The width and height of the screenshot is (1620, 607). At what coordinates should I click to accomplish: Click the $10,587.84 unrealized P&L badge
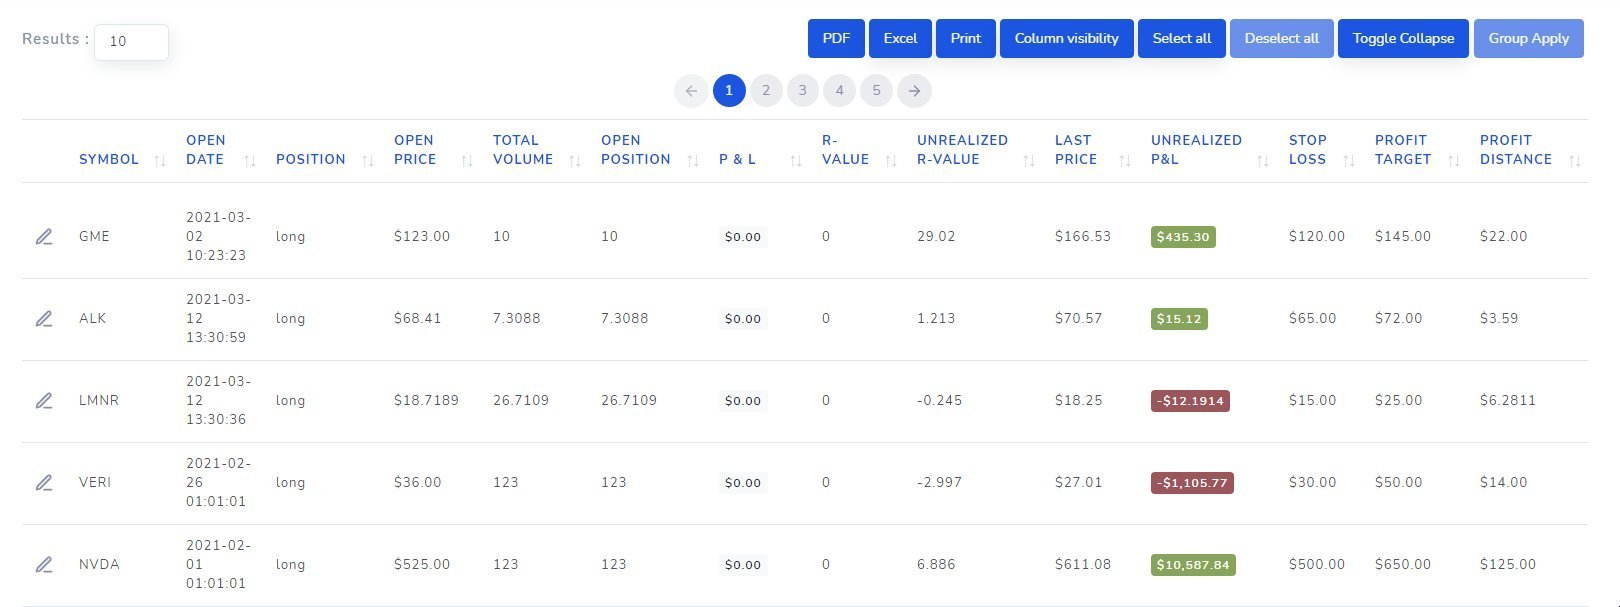click(x=1193, y=565)
